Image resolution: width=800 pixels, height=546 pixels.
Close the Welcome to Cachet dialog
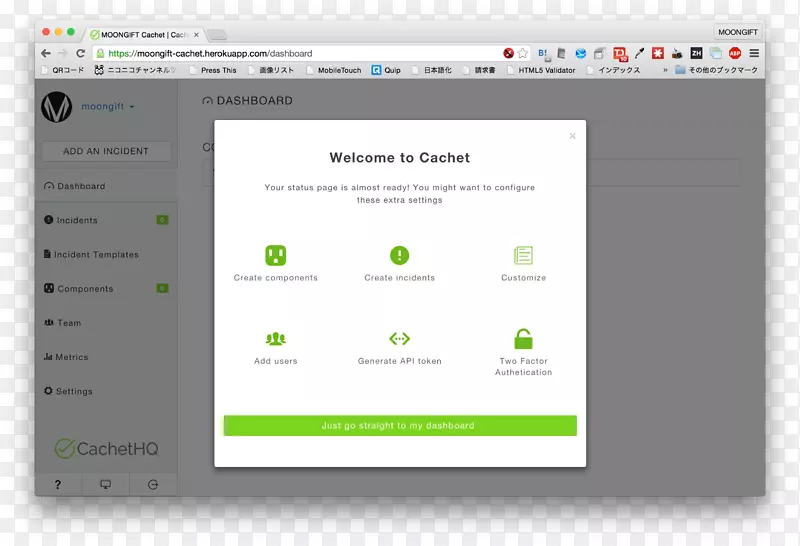click(572, 136)
